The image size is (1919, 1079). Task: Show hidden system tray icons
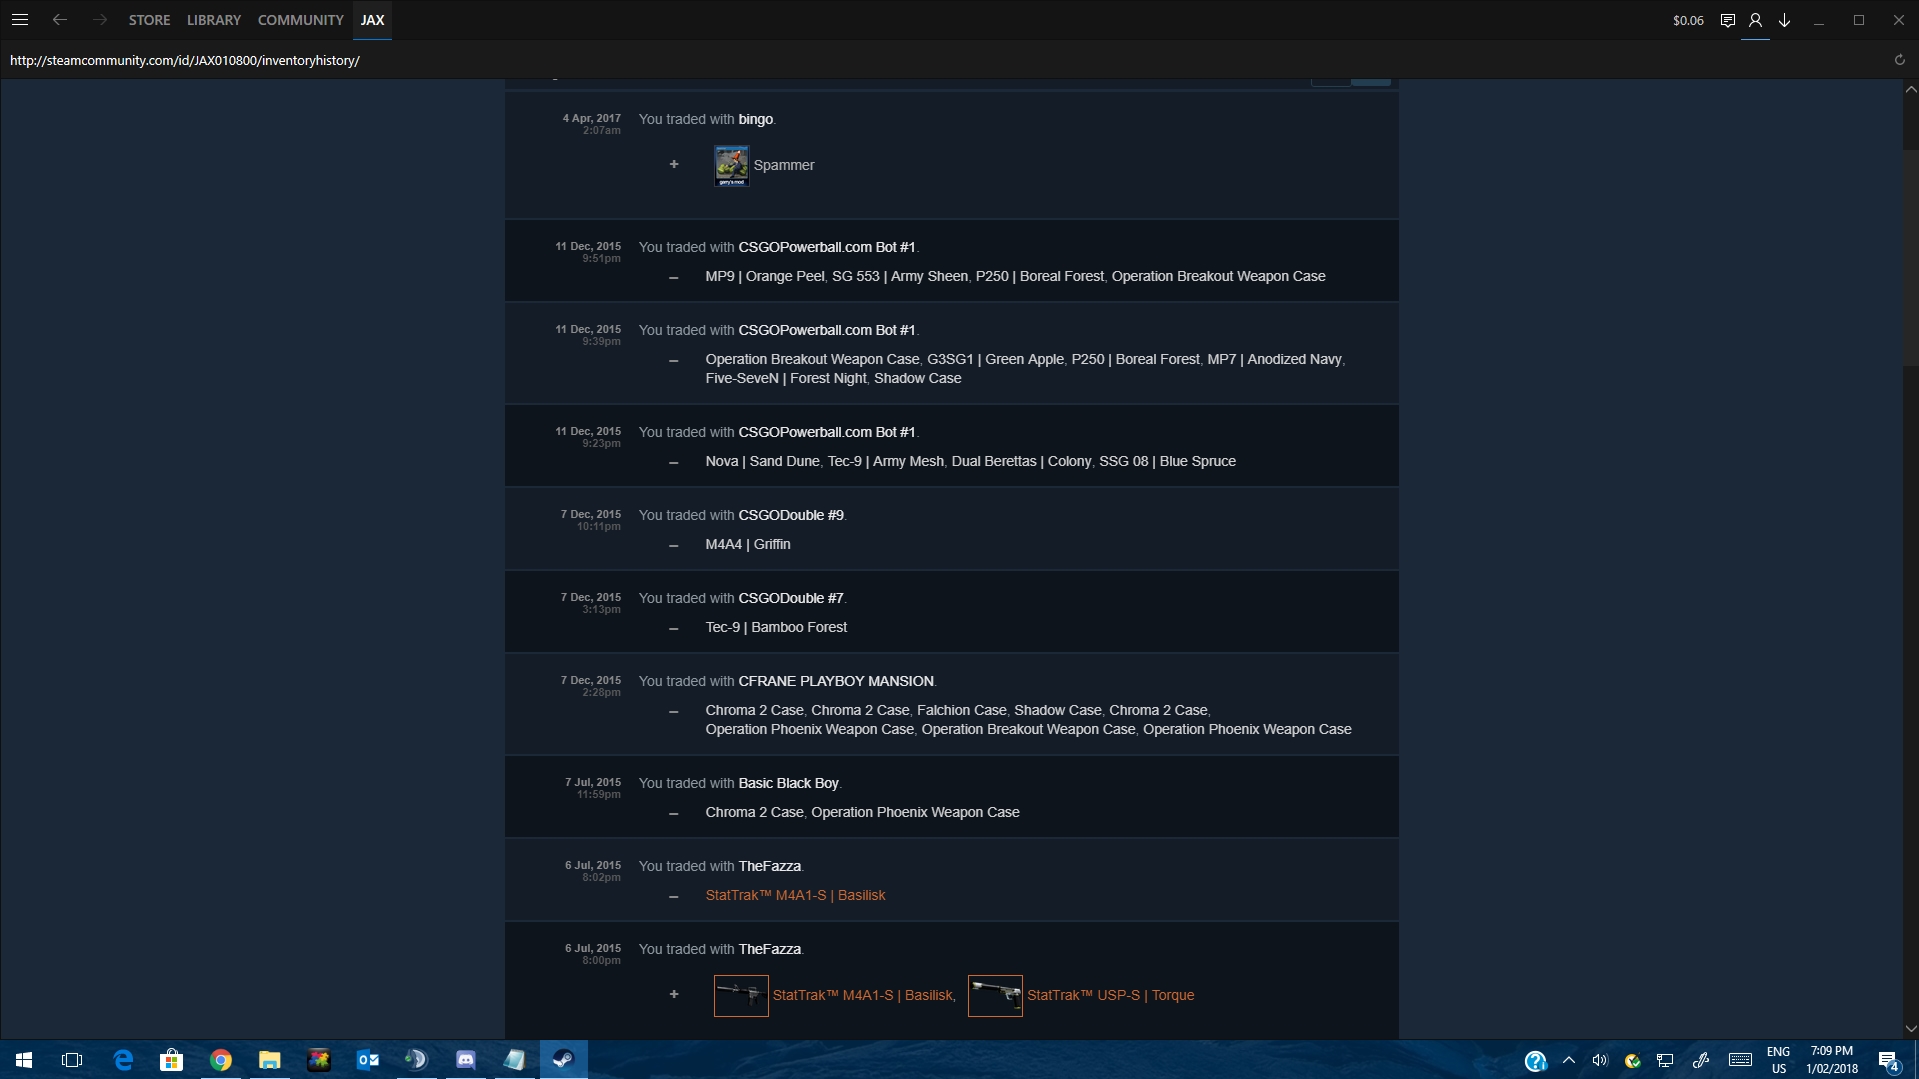pos(1568,1060)
